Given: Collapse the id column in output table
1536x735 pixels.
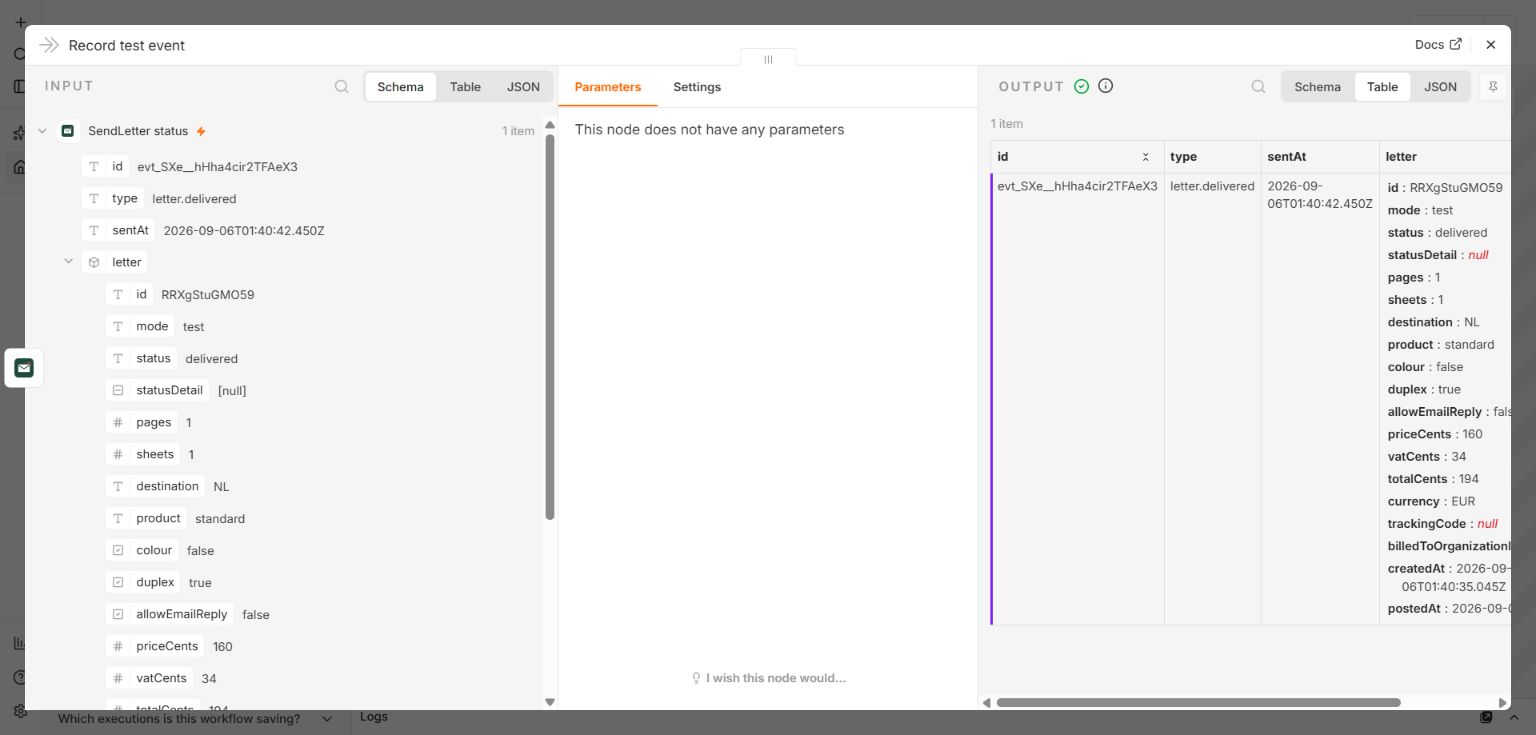Looking at the screenshot, I should click(1145, 157).
